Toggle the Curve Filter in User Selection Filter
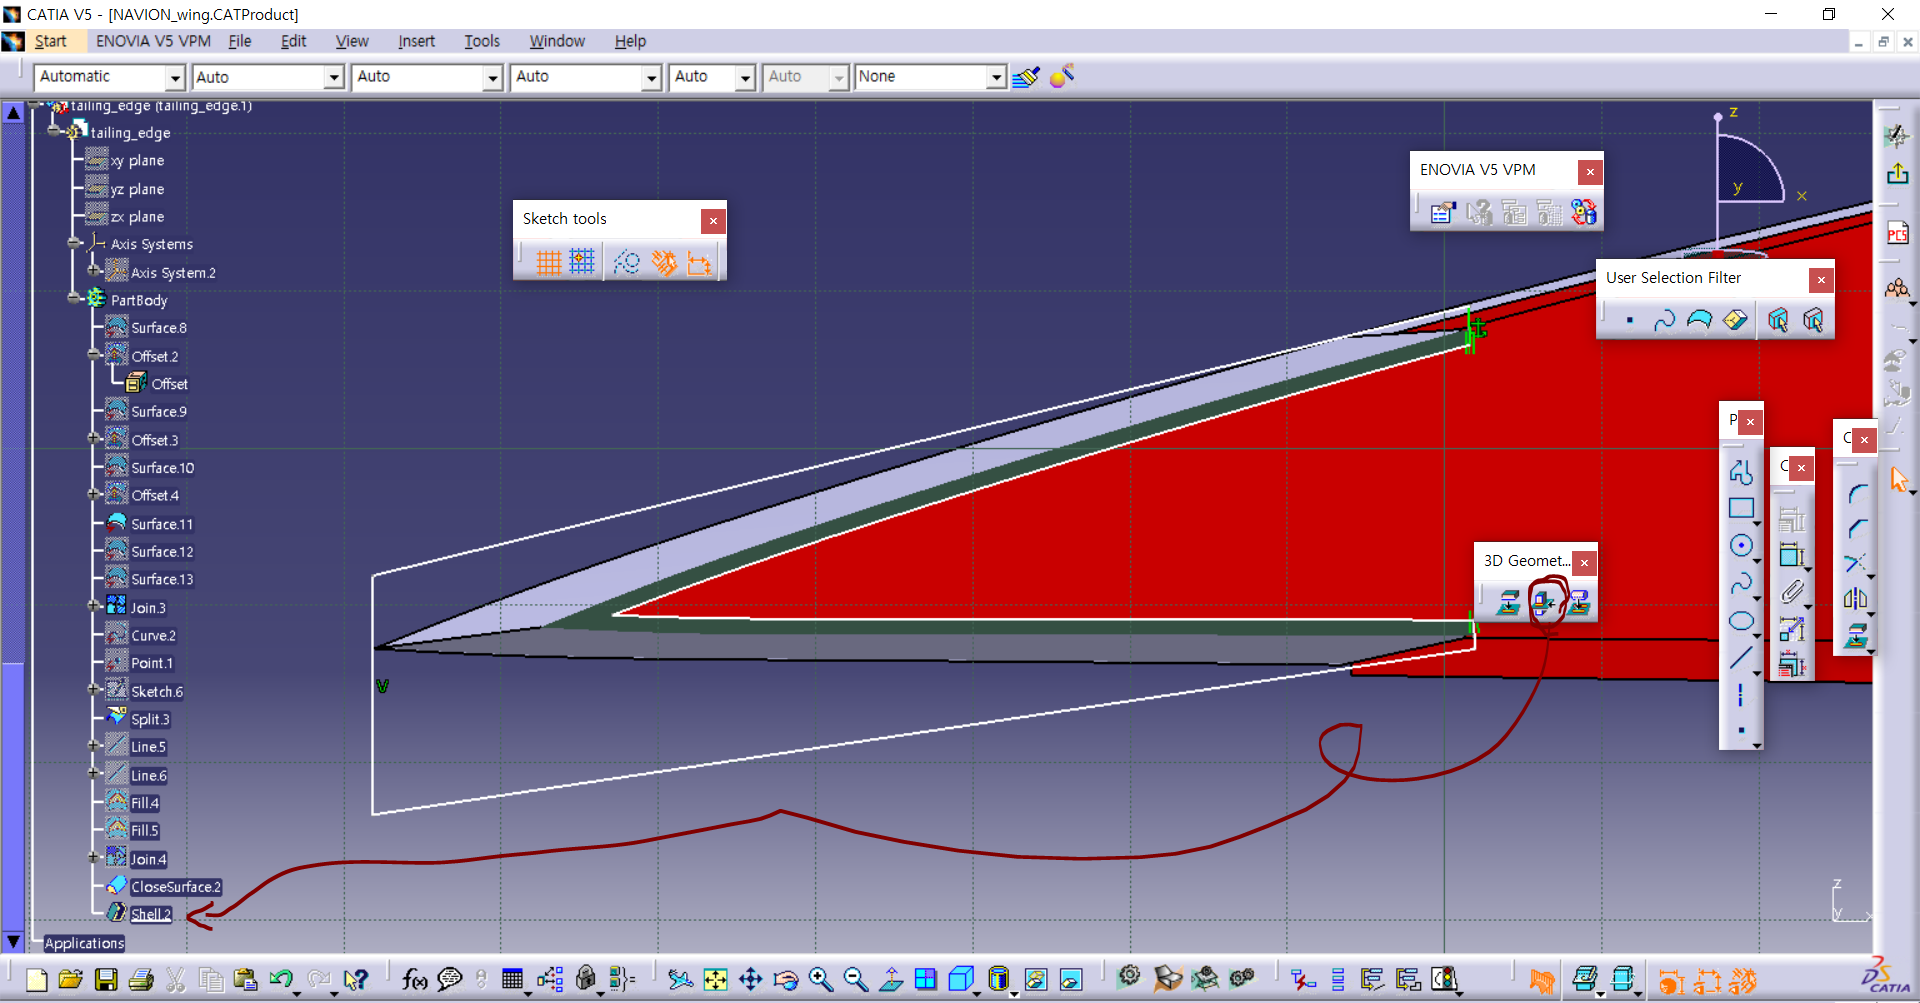This screenshot has height=1003, width=1920. coord(1665,320)
